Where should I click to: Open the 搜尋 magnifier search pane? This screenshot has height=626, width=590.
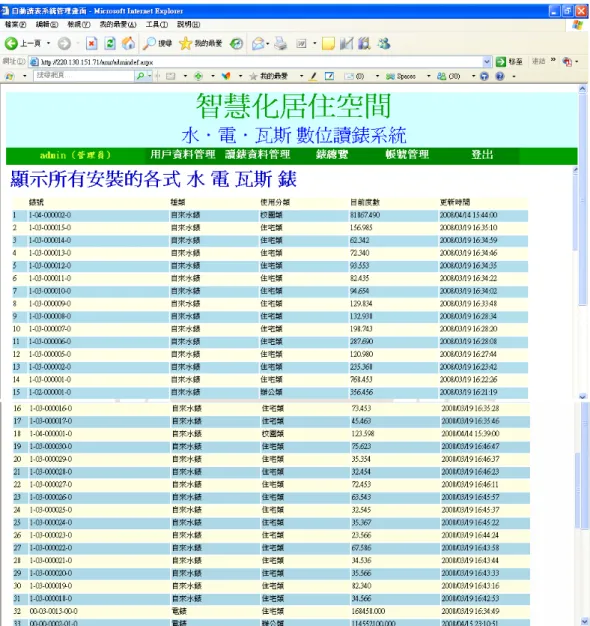(x=157, y=44)
